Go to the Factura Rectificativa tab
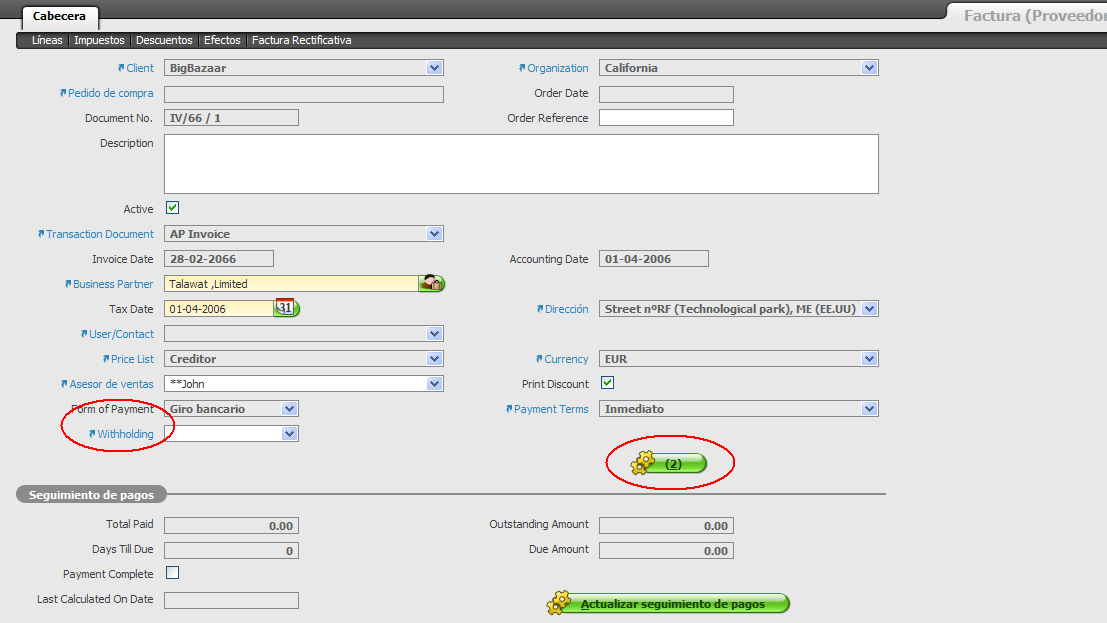 click(x=301, y=40)
